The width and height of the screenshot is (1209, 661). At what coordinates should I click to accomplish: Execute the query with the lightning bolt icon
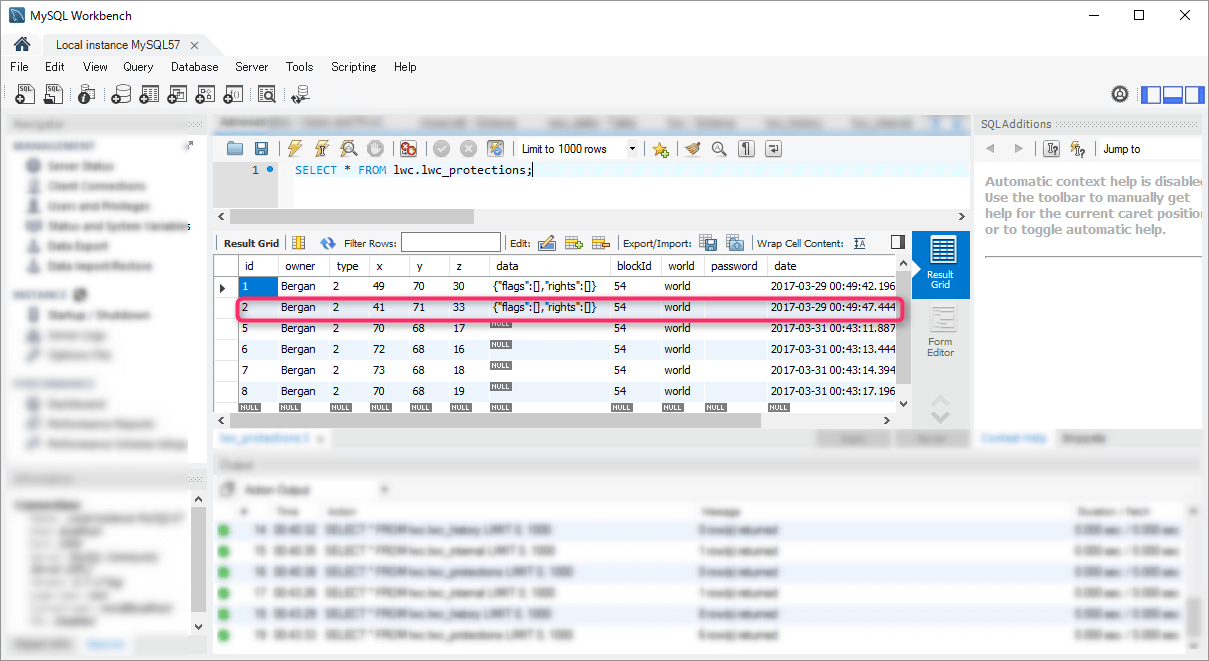pos(295,149)
